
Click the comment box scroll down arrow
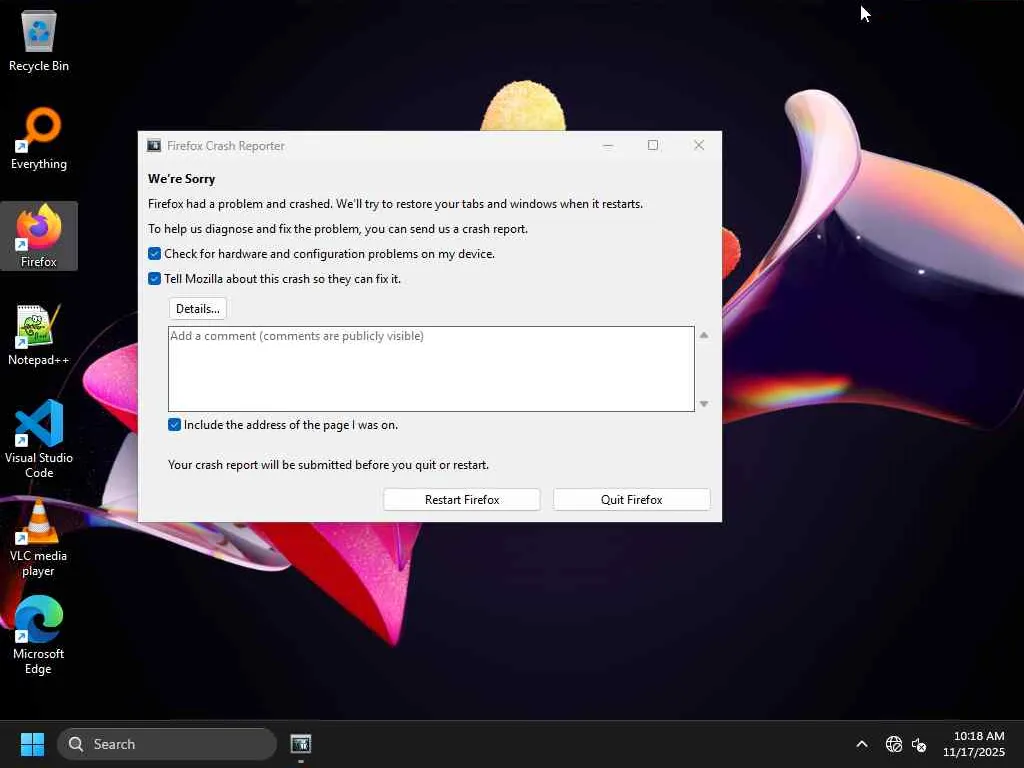pyautogui.click(x=704, y=404)
